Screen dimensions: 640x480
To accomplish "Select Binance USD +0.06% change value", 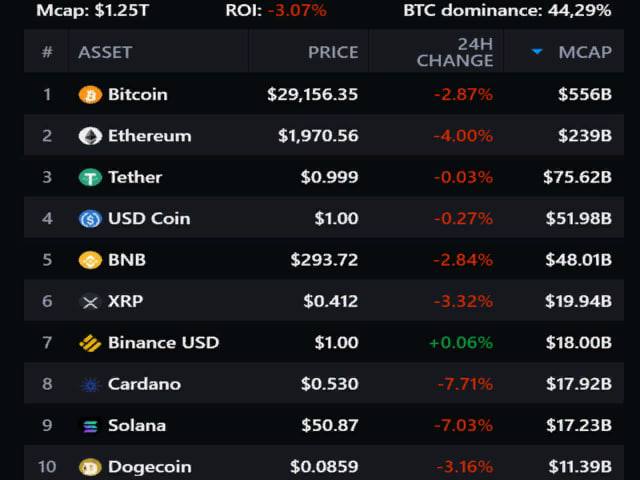I will [460, 343].
